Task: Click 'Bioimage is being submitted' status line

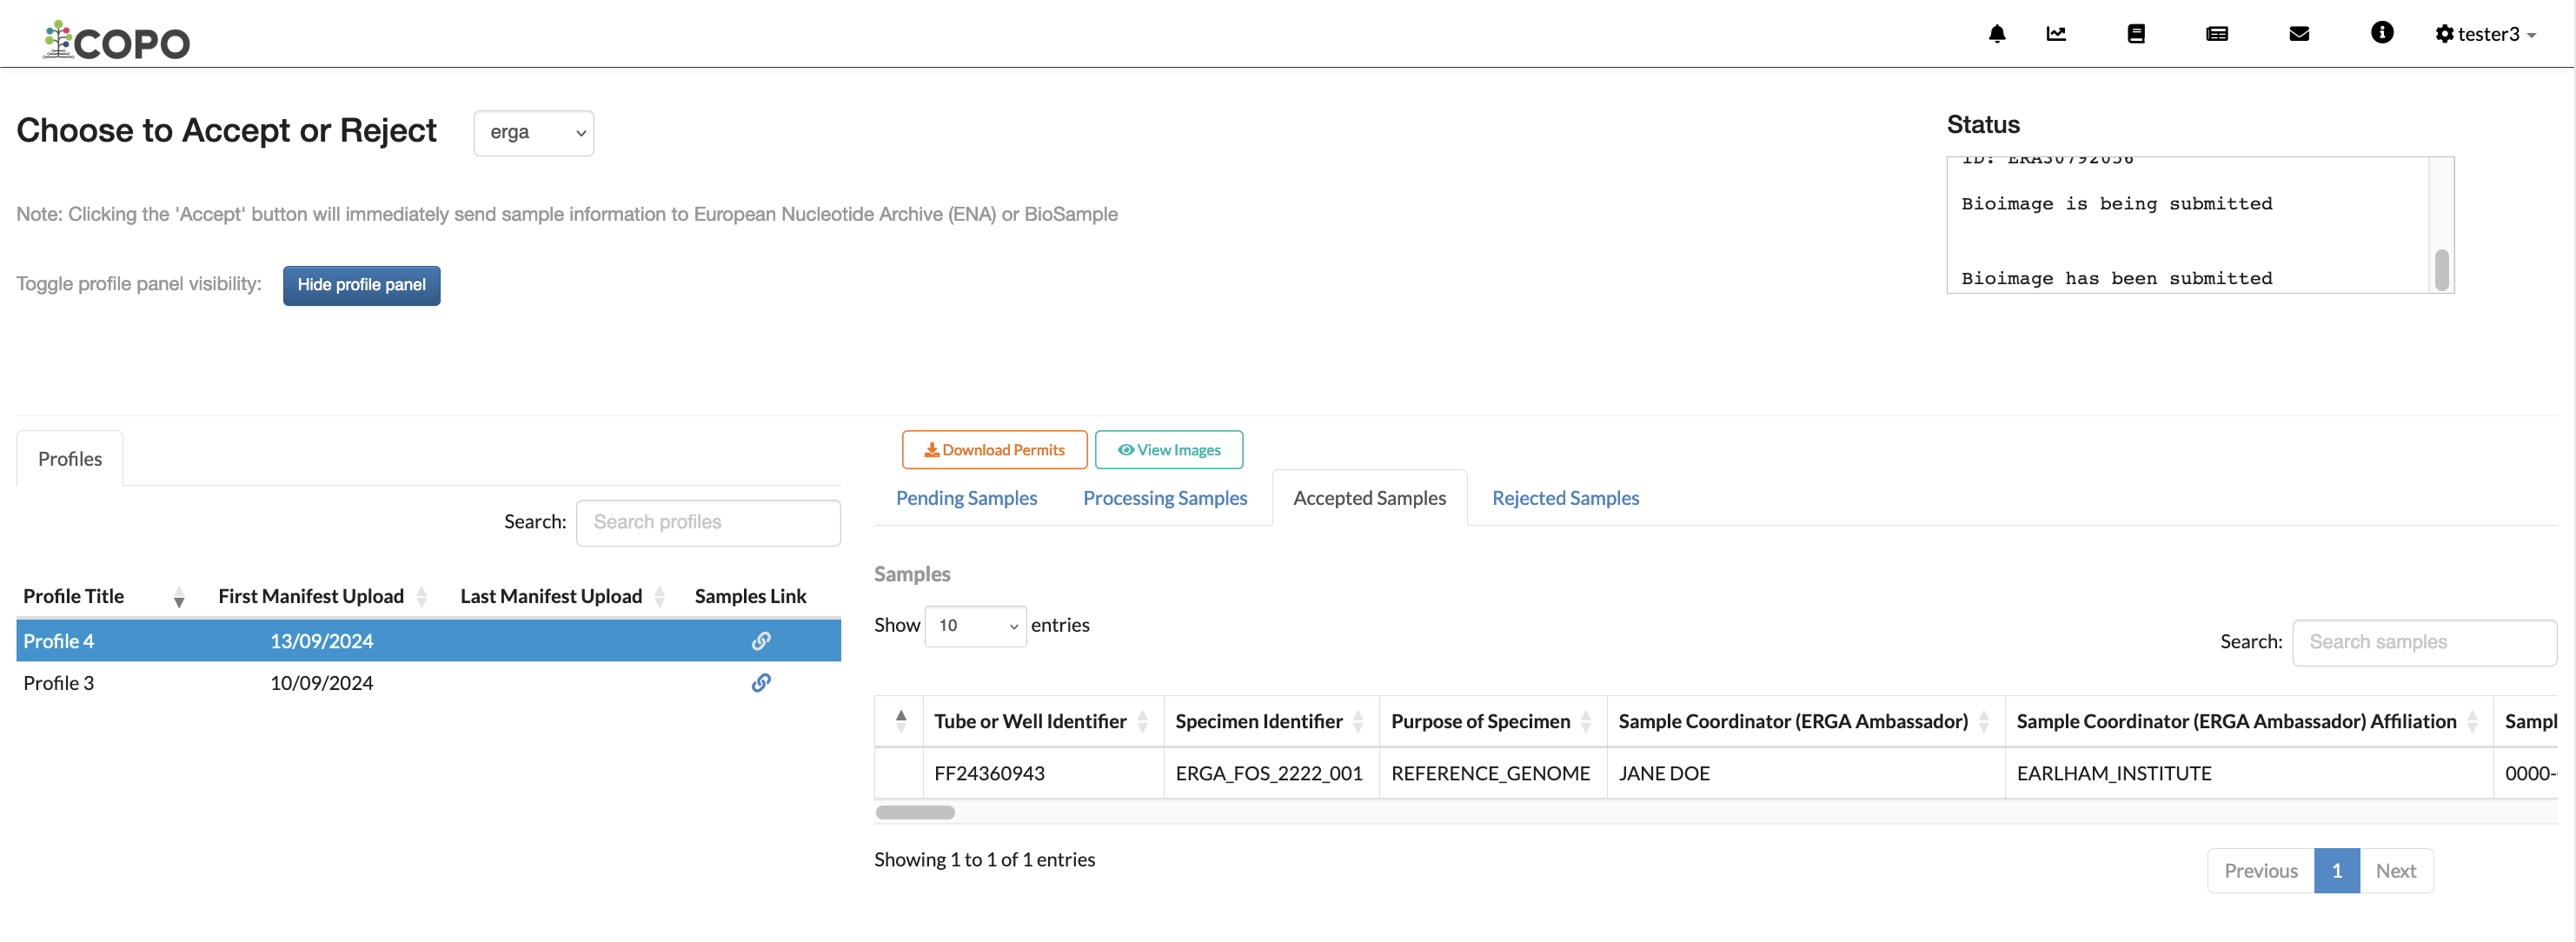Action: (2116, 204)
